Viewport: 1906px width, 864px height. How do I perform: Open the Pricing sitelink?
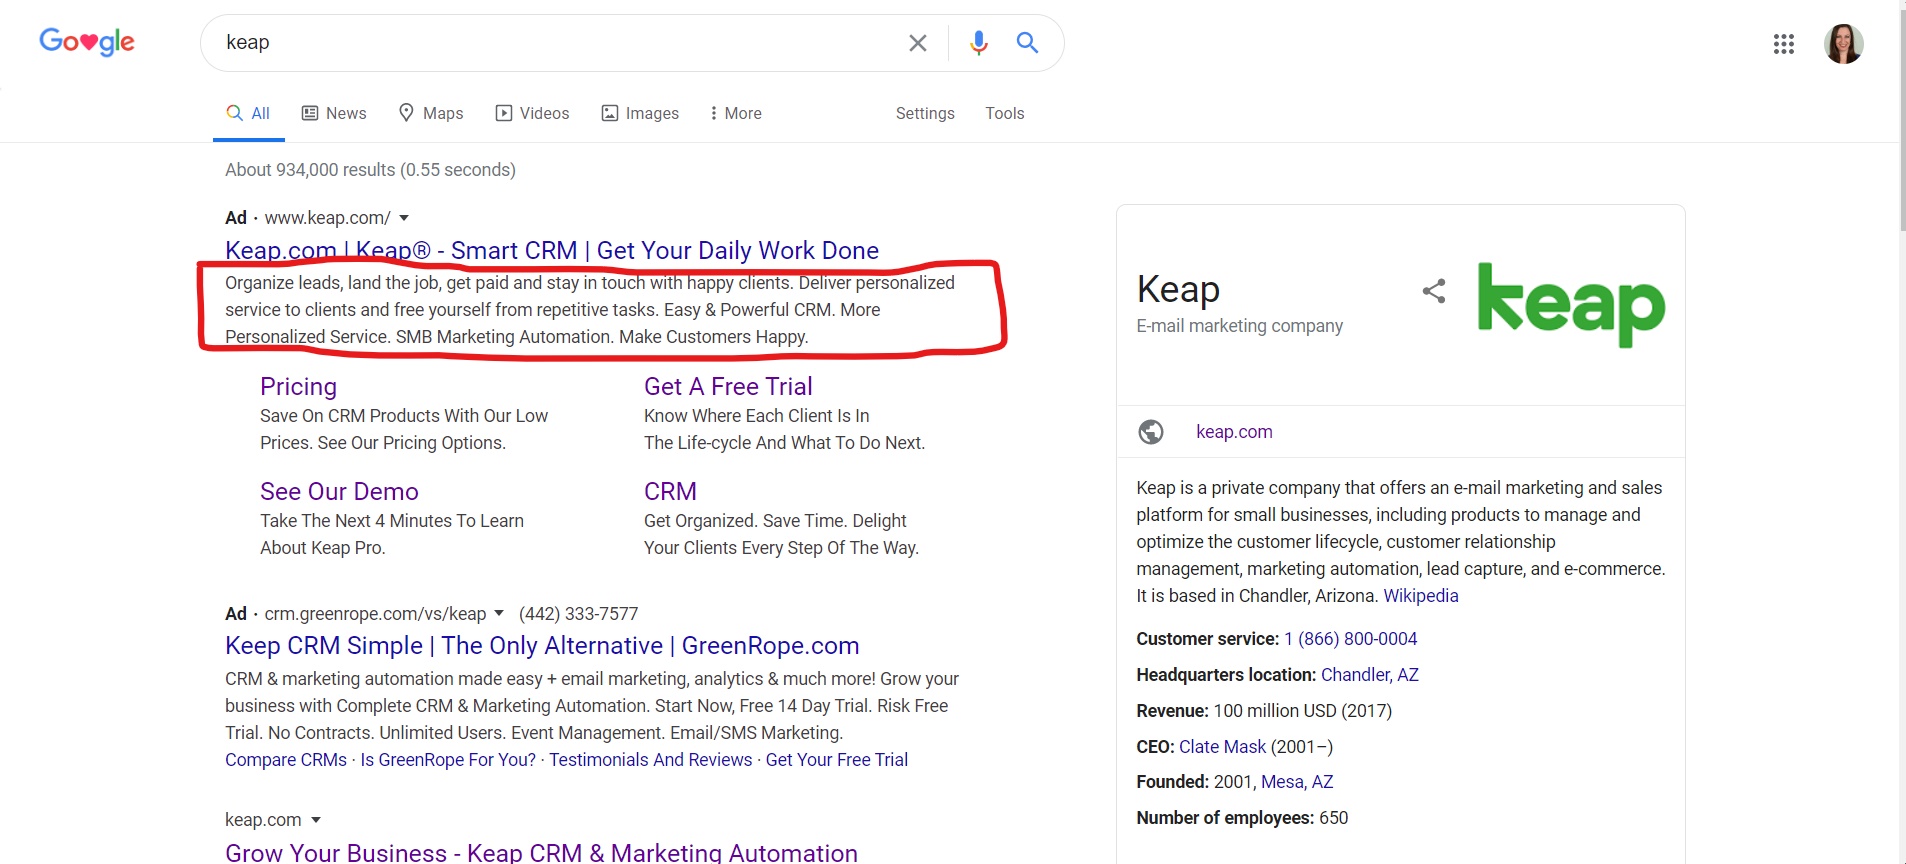(x=298, y=386)
